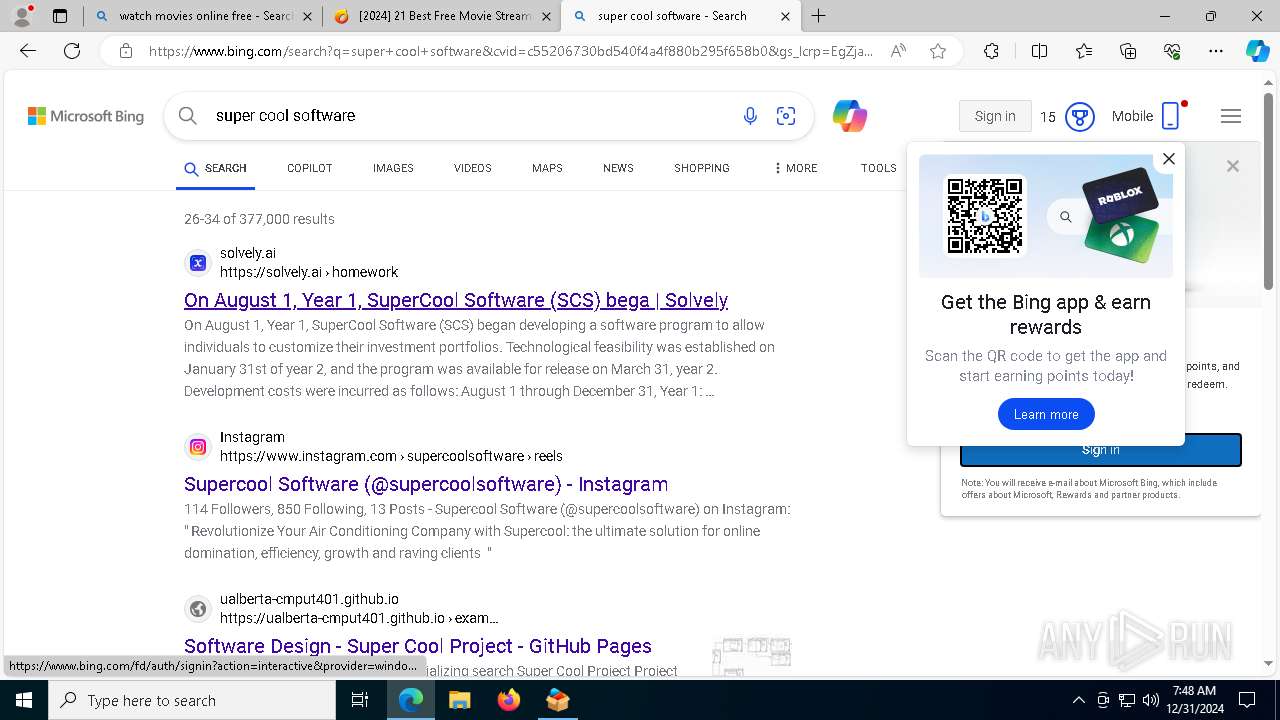This screenshot has width=1280, height=720.
Task: Open the Rewards trophy icon
Action: [x=1080, y=116]
